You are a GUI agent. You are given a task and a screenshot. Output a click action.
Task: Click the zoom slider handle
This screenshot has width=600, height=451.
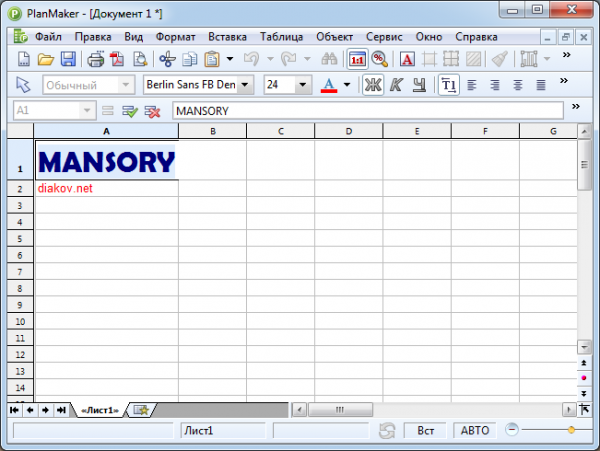coord(571,430)
